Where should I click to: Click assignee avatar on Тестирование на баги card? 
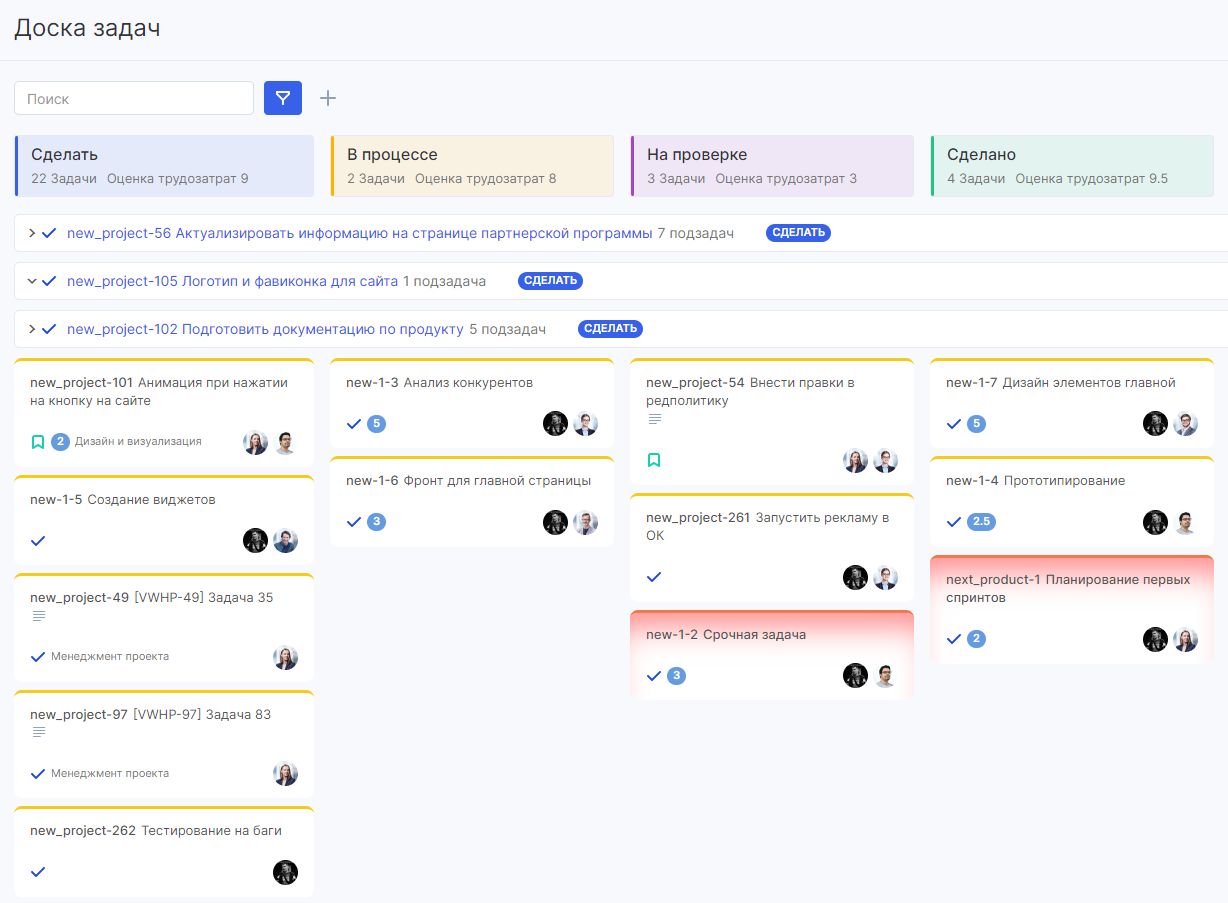click(x=285, y=872)
